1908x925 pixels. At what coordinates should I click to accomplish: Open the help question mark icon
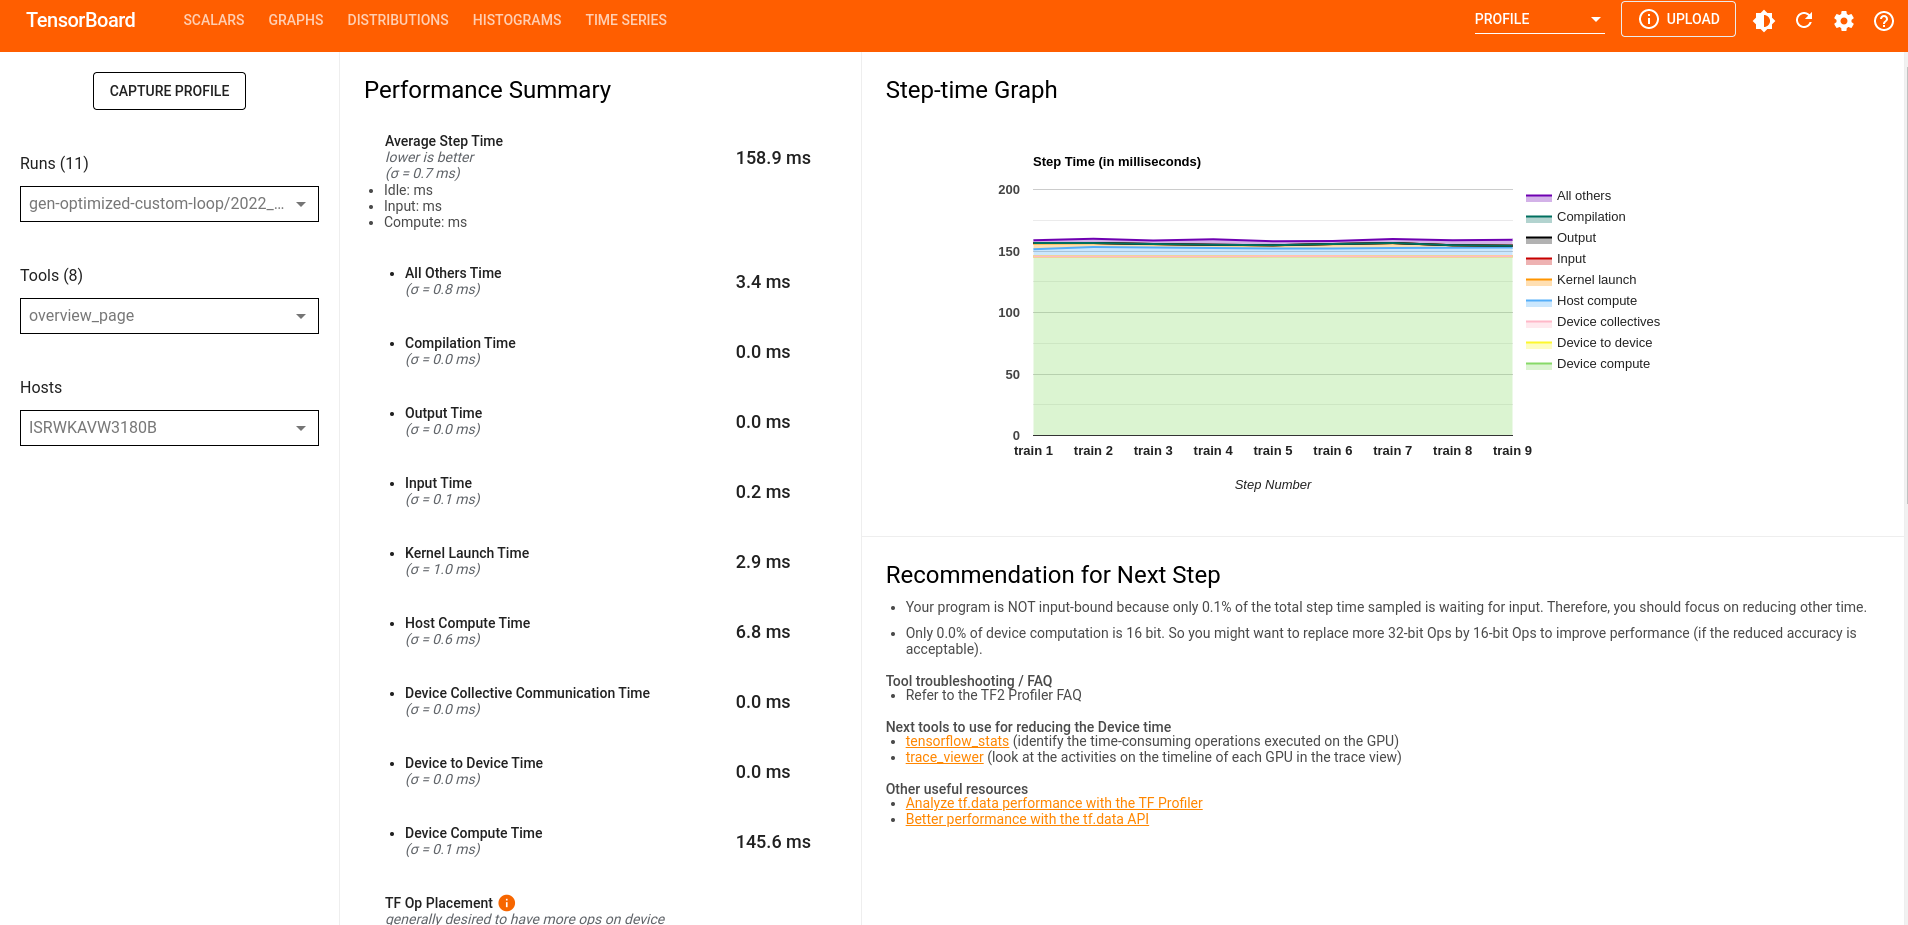1884,20
